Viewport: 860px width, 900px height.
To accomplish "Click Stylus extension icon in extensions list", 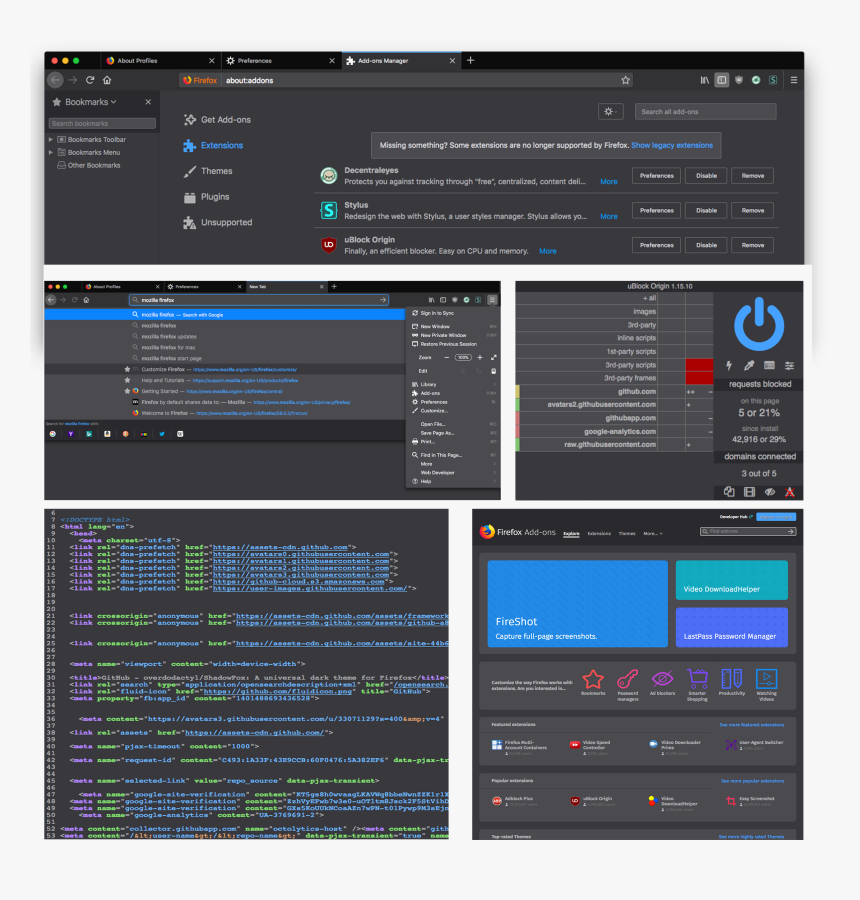I will click(x=328, y=211).
